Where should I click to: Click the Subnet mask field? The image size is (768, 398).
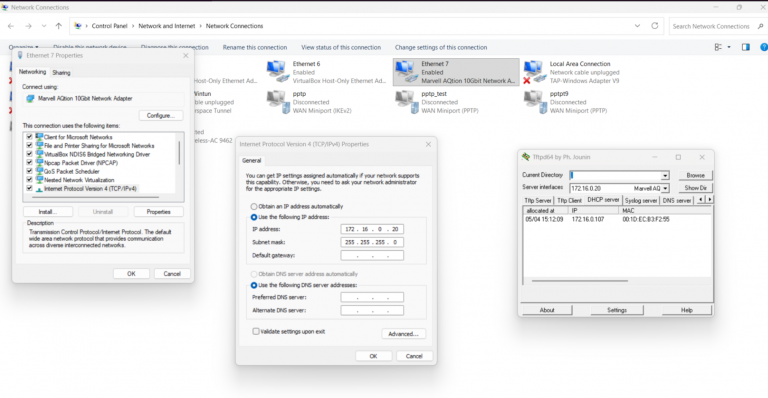click(372, 242)
